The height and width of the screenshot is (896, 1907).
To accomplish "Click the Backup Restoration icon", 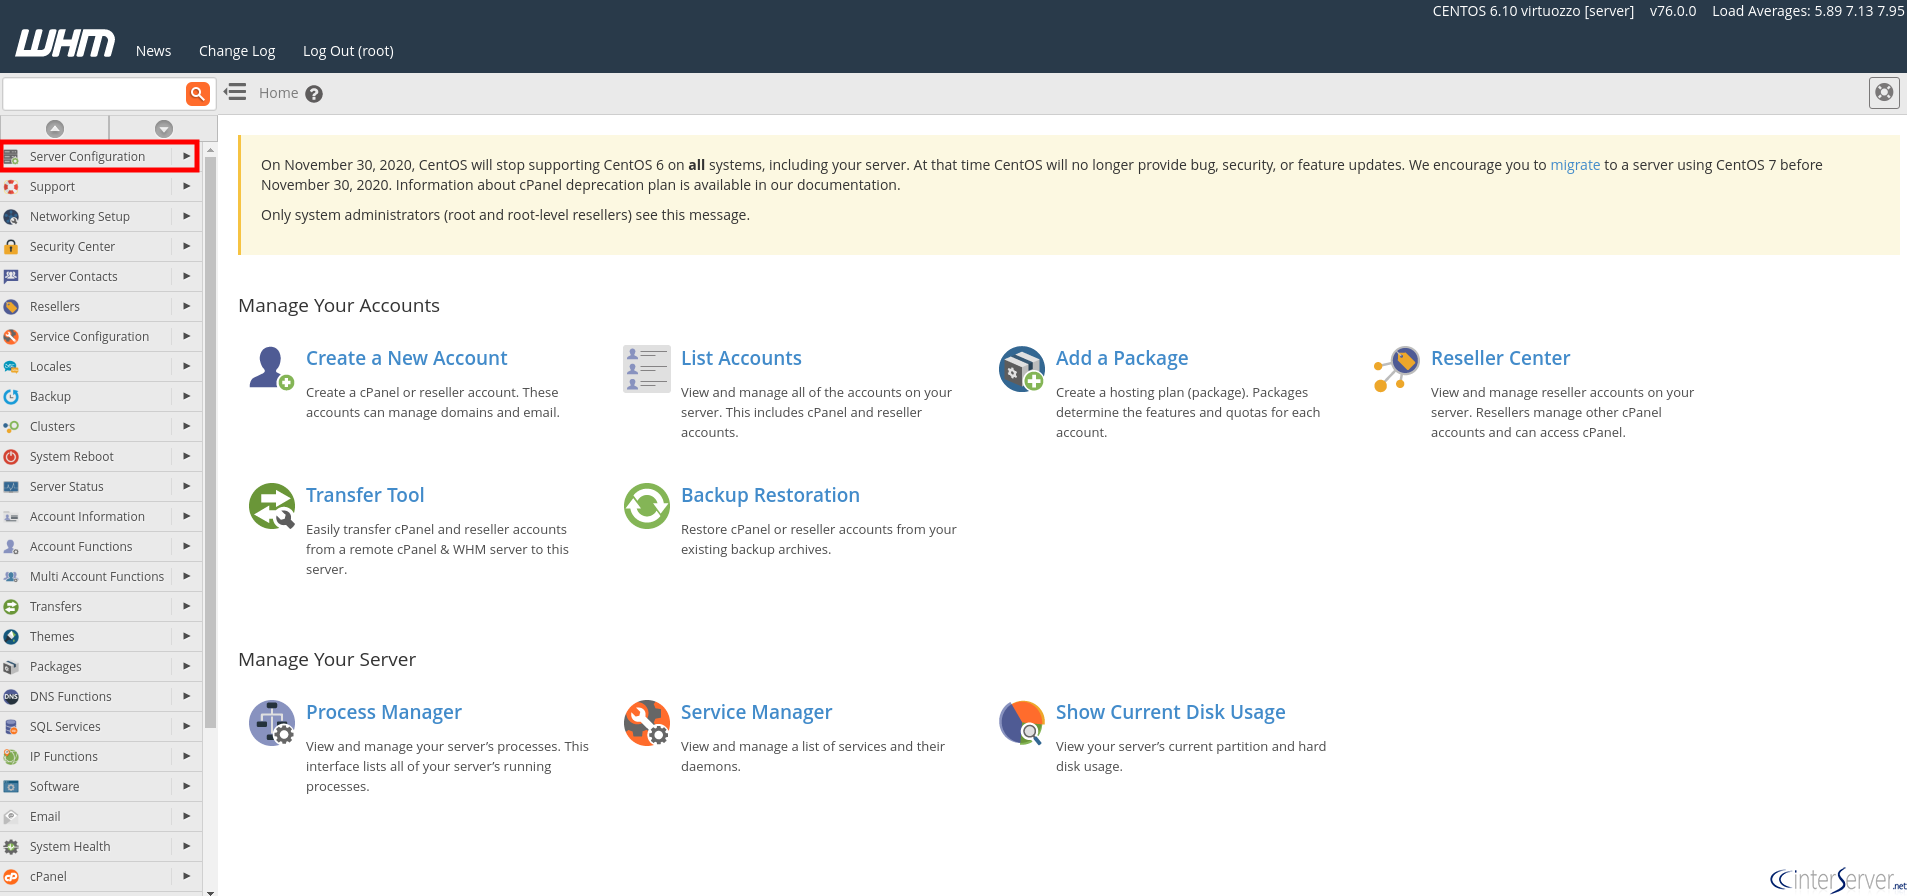I will (646, 505).
